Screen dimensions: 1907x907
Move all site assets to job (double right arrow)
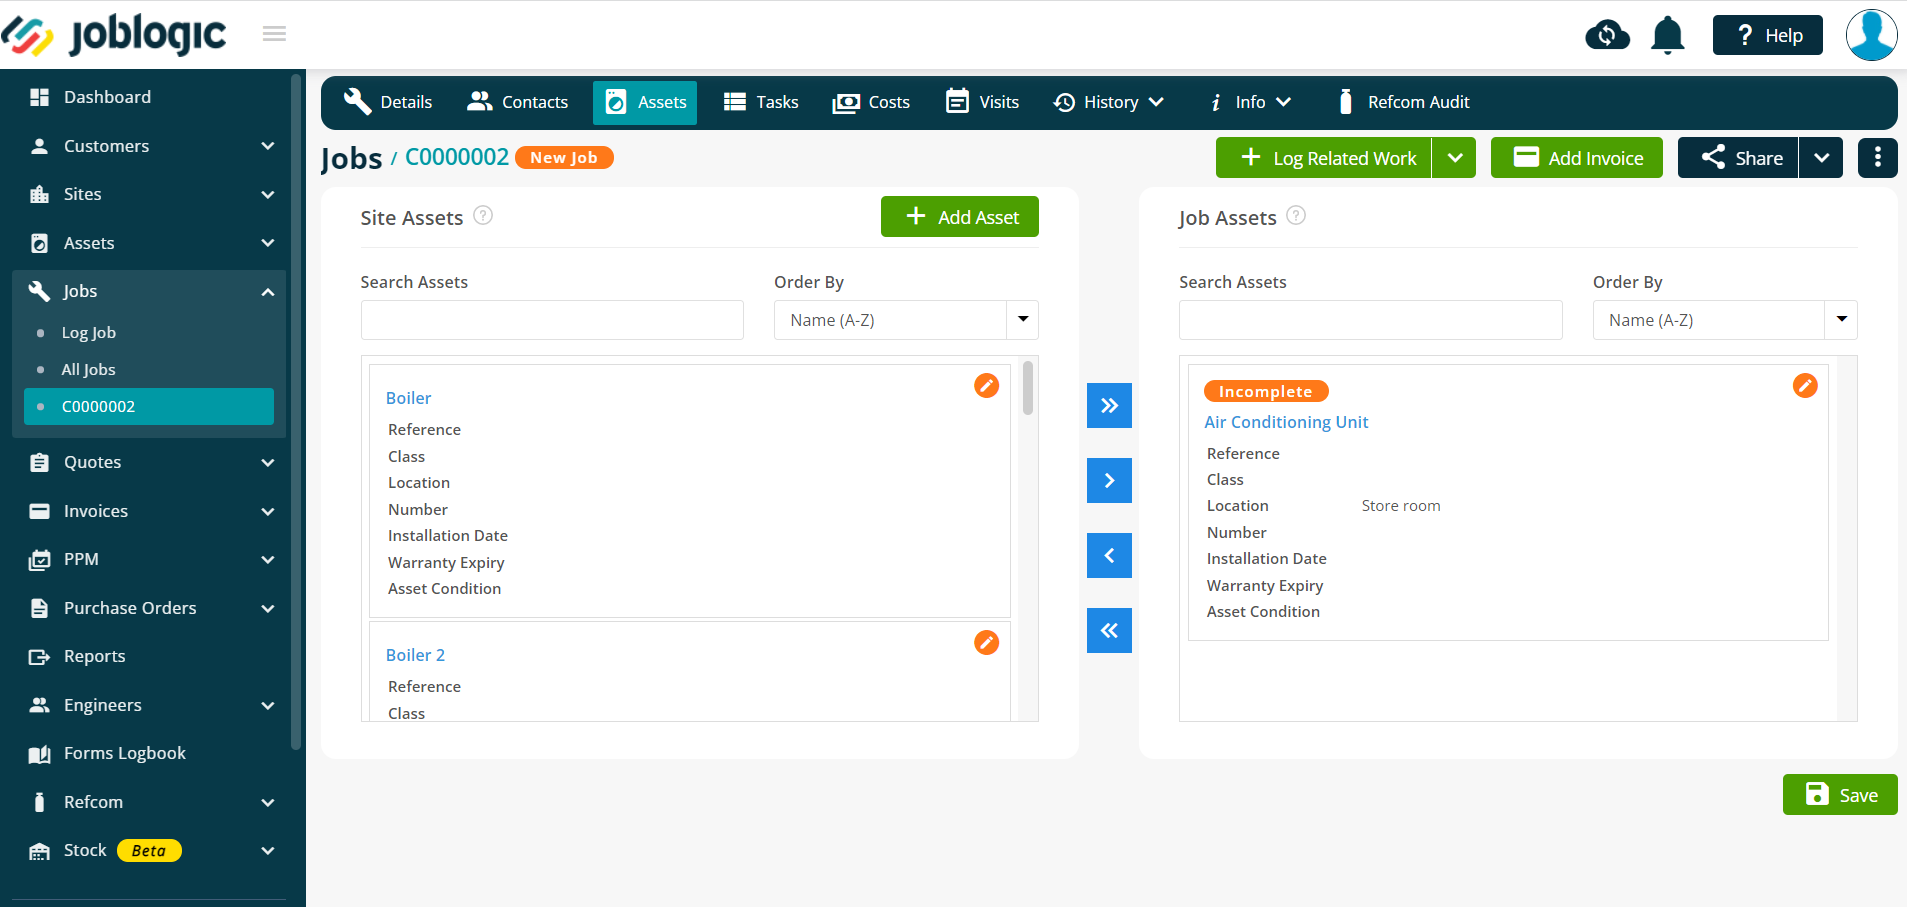[x=1109, y=405]
